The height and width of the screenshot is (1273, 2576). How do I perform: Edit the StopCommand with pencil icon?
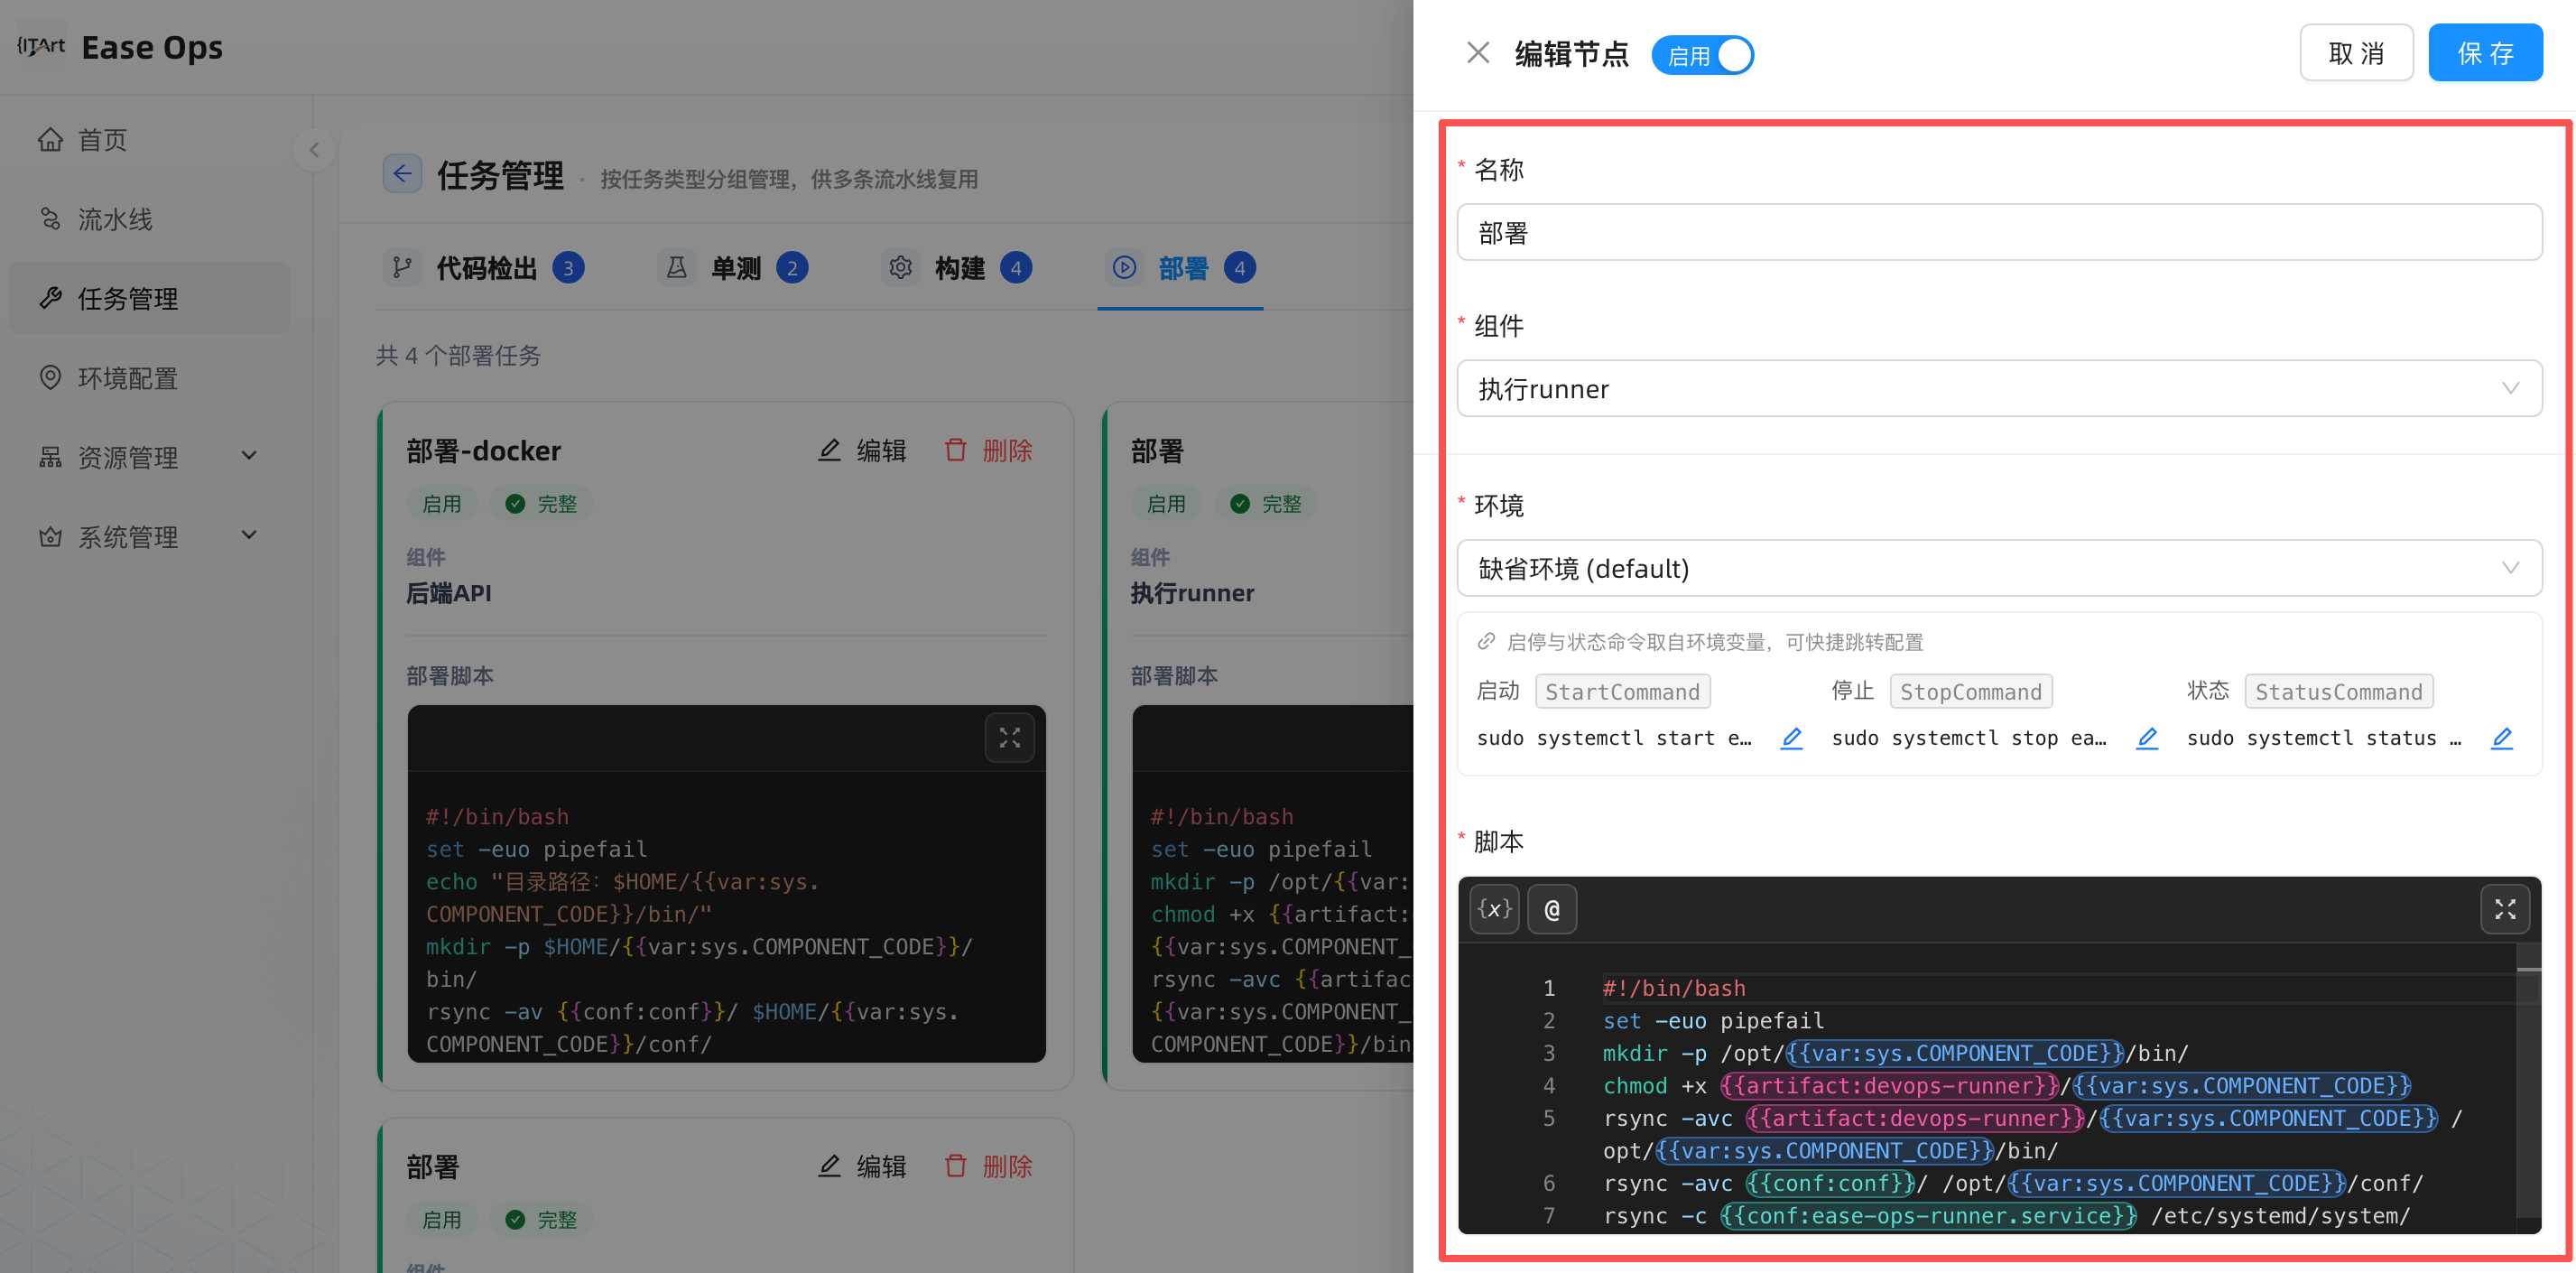pyautogui.click(x=2147, y=738)
